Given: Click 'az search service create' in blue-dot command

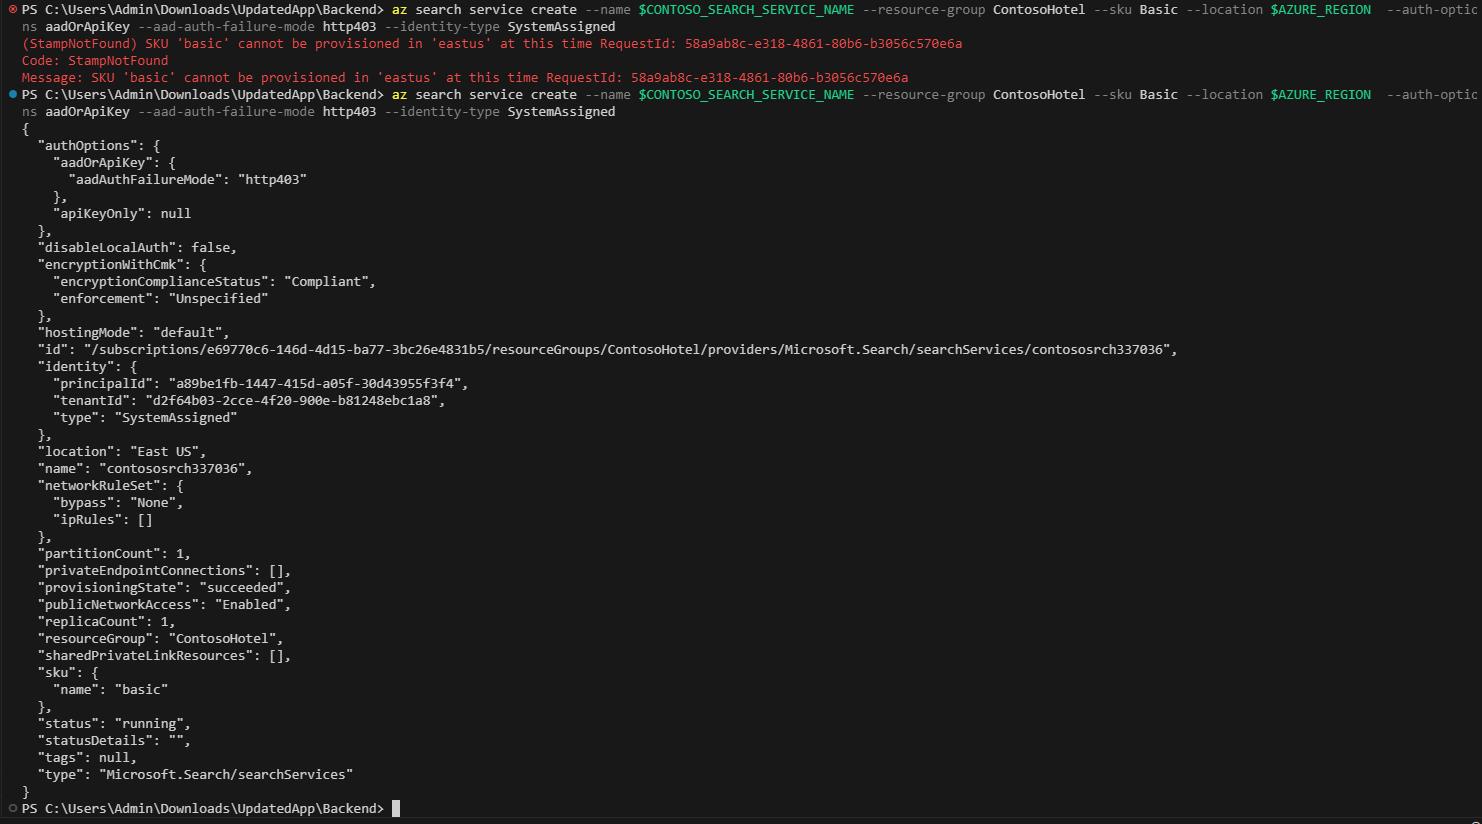Looking at the screenshot, I should [484, 95].
